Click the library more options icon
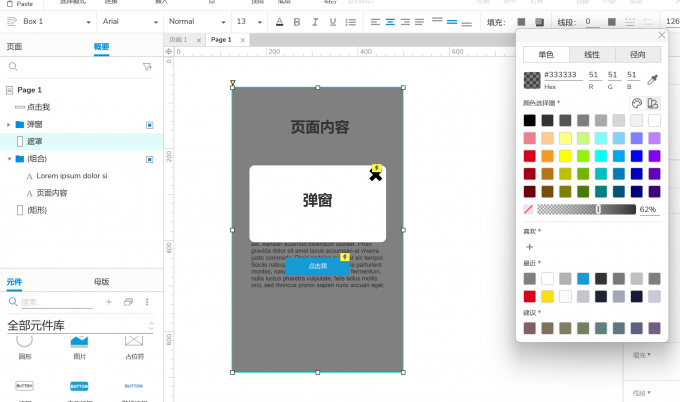Screen dimensions: 680x402 pos(147,302)
